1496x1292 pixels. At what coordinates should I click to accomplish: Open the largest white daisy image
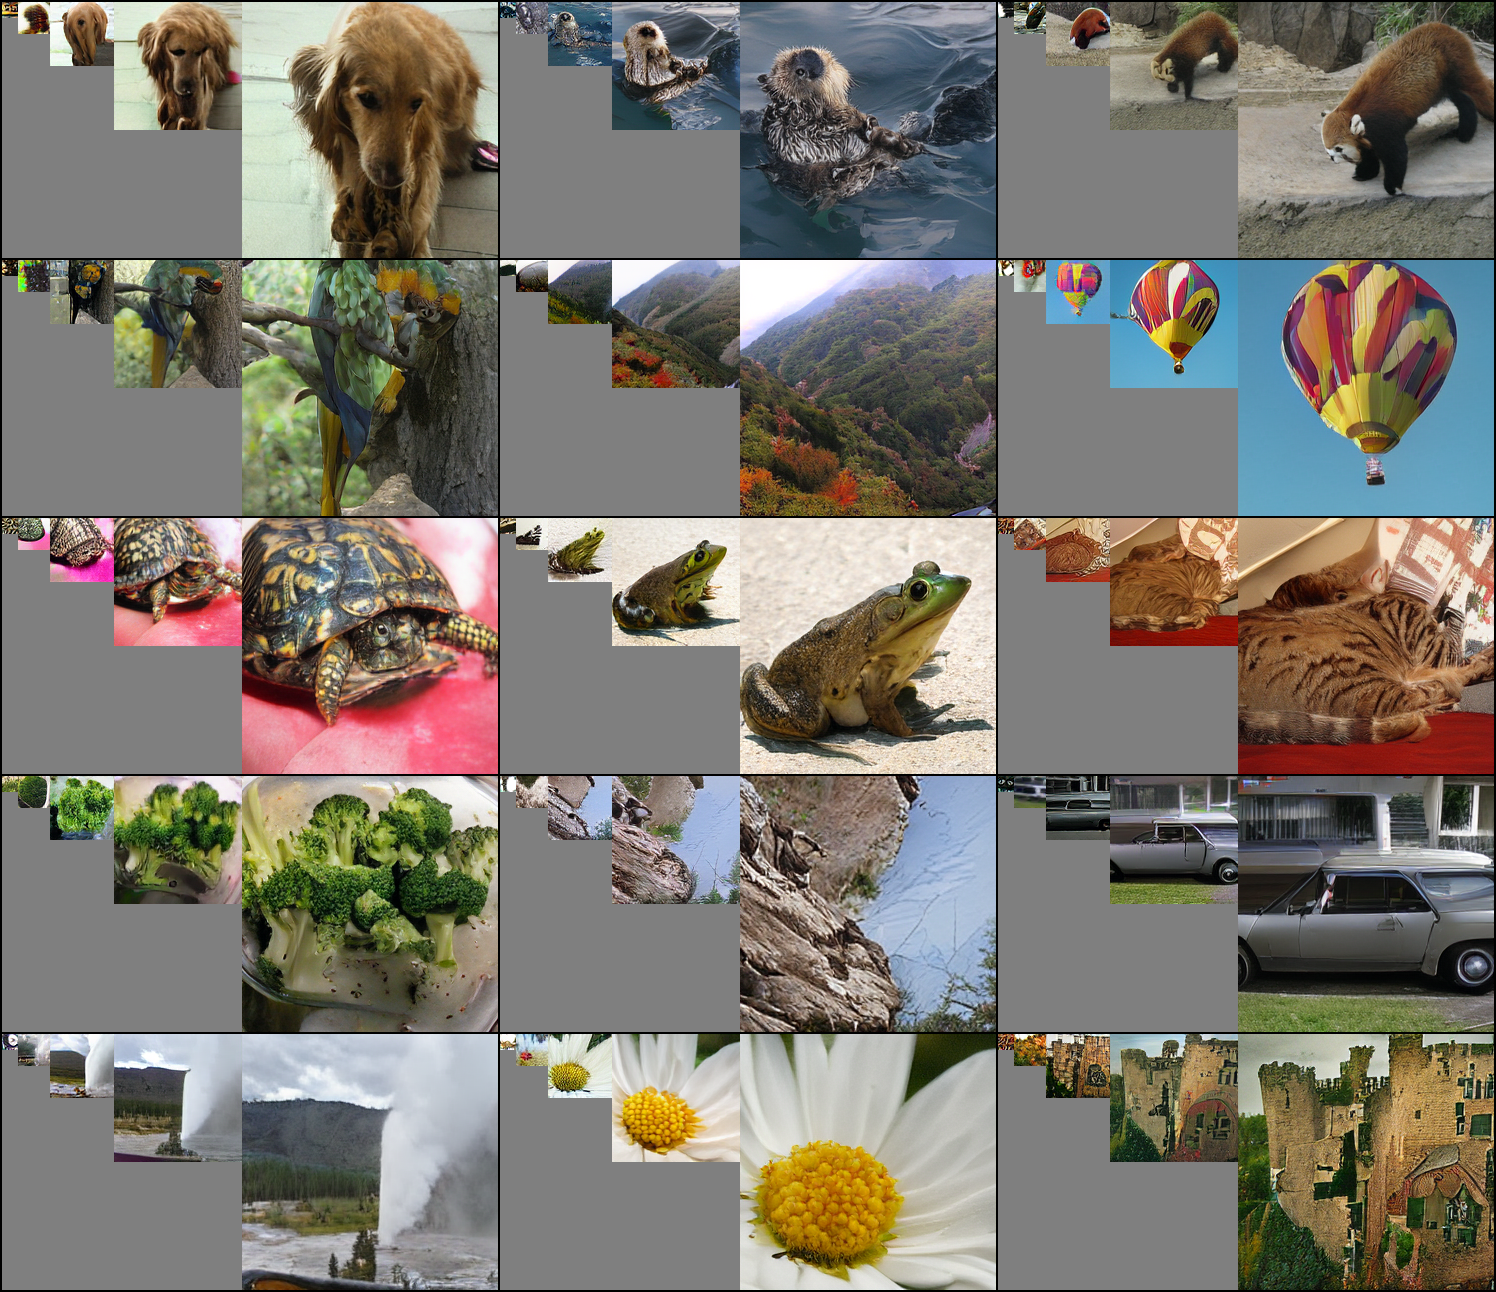point(868,1162)
